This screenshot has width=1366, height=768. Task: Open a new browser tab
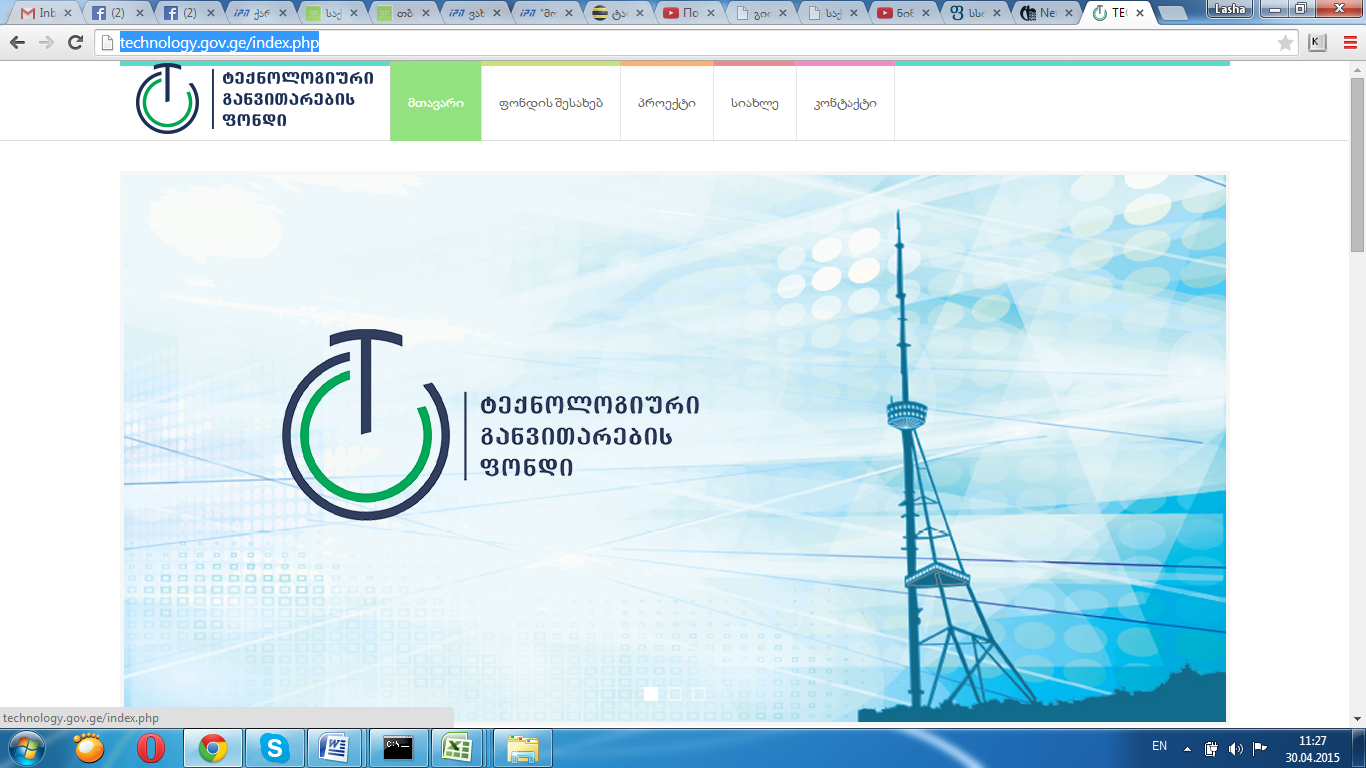(1174, 14)
